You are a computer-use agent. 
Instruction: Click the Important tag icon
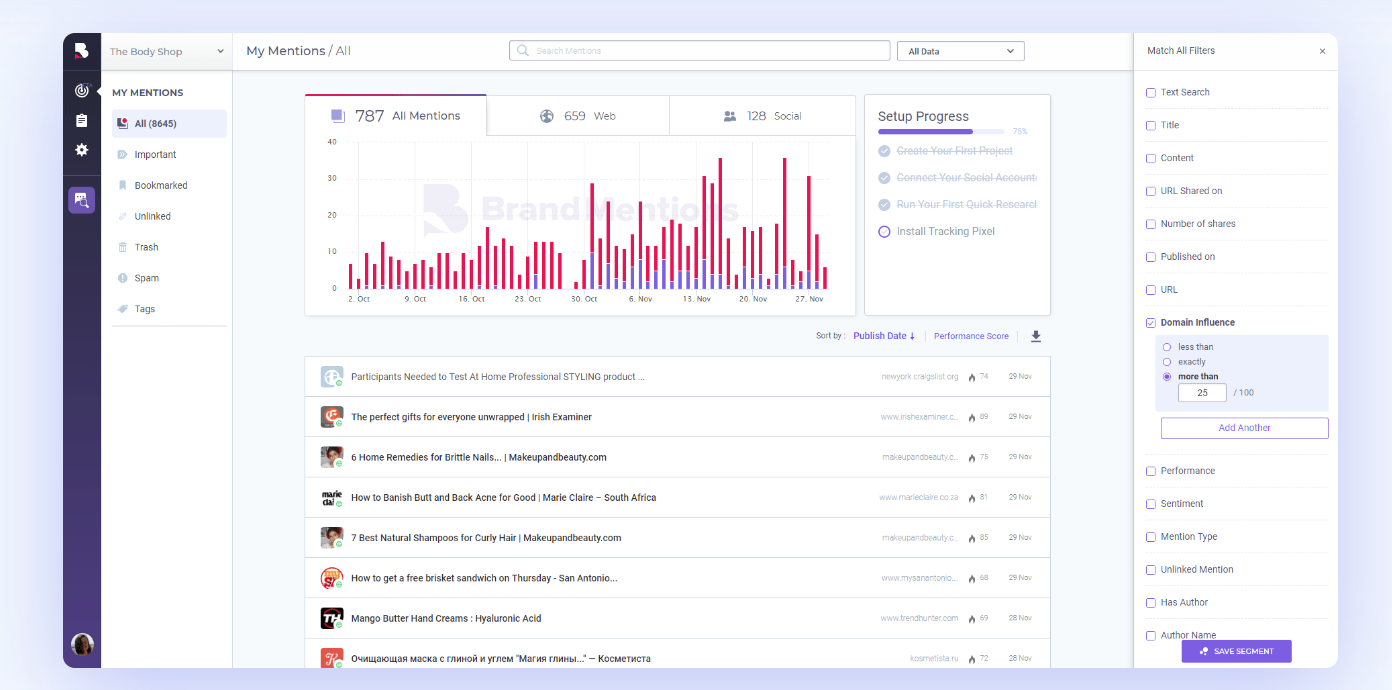point(122,155)
